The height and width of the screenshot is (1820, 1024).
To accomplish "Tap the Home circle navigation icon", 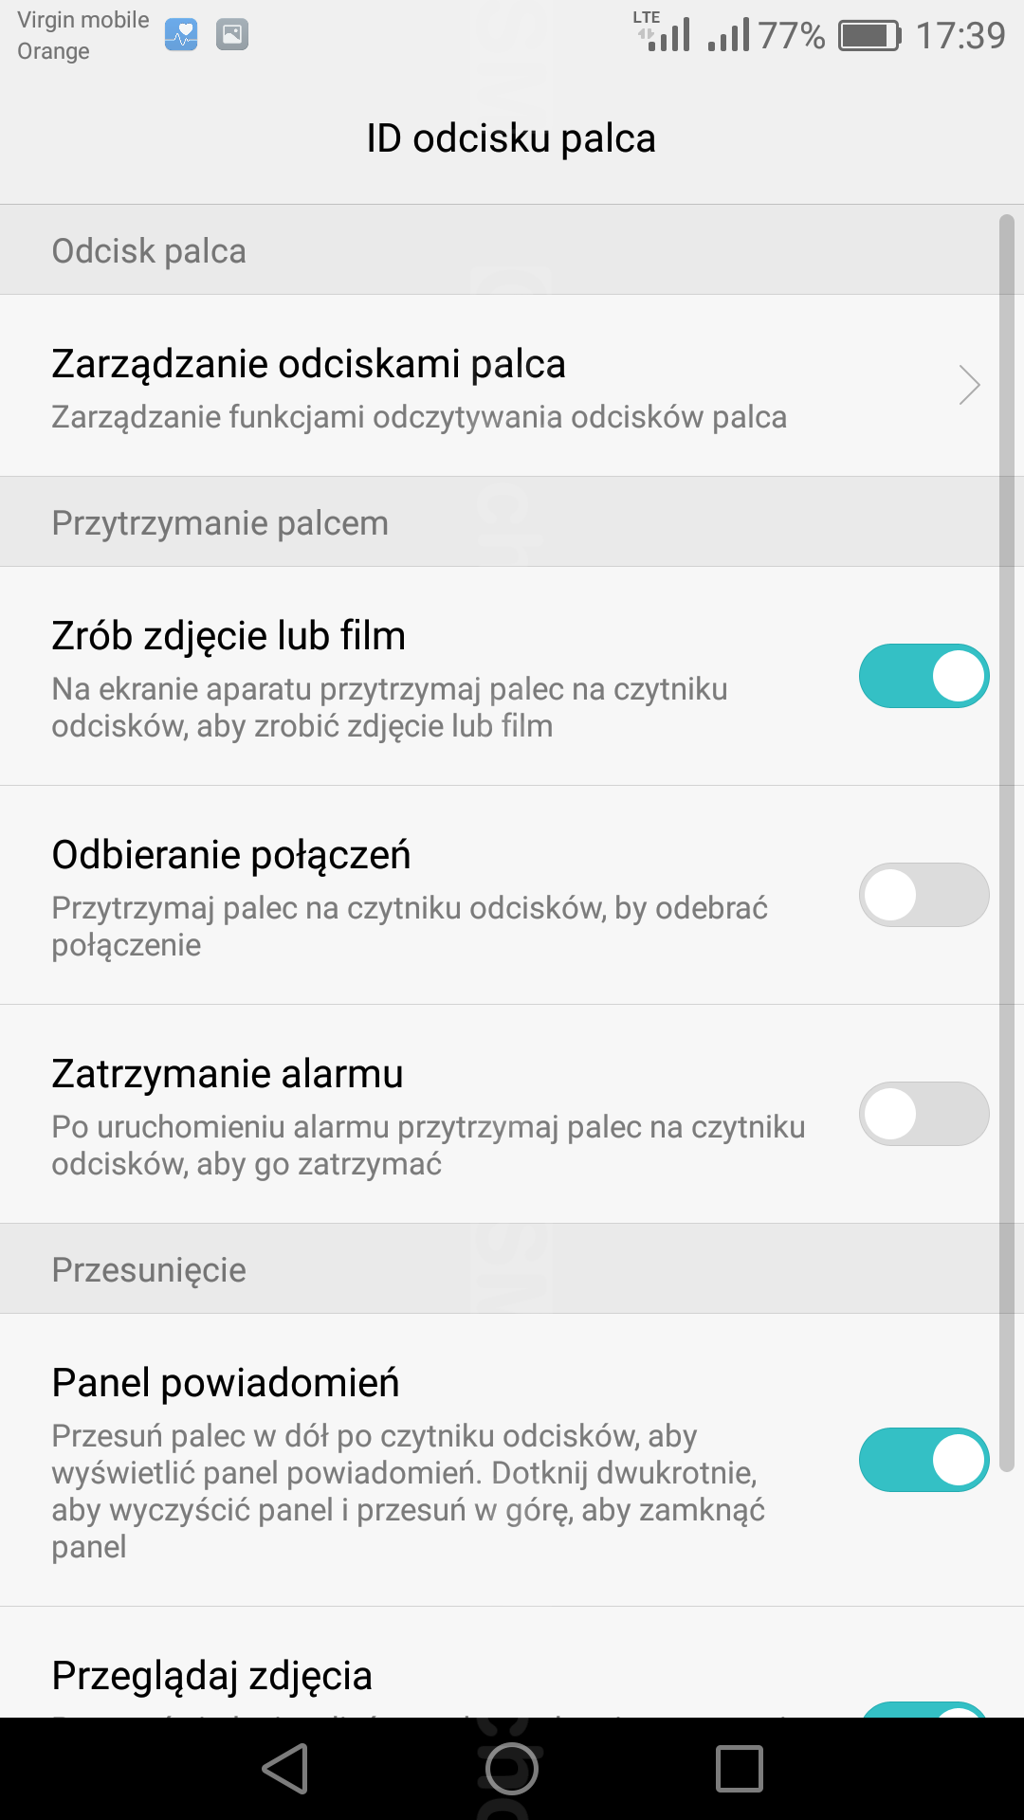I will point(511,1768).
